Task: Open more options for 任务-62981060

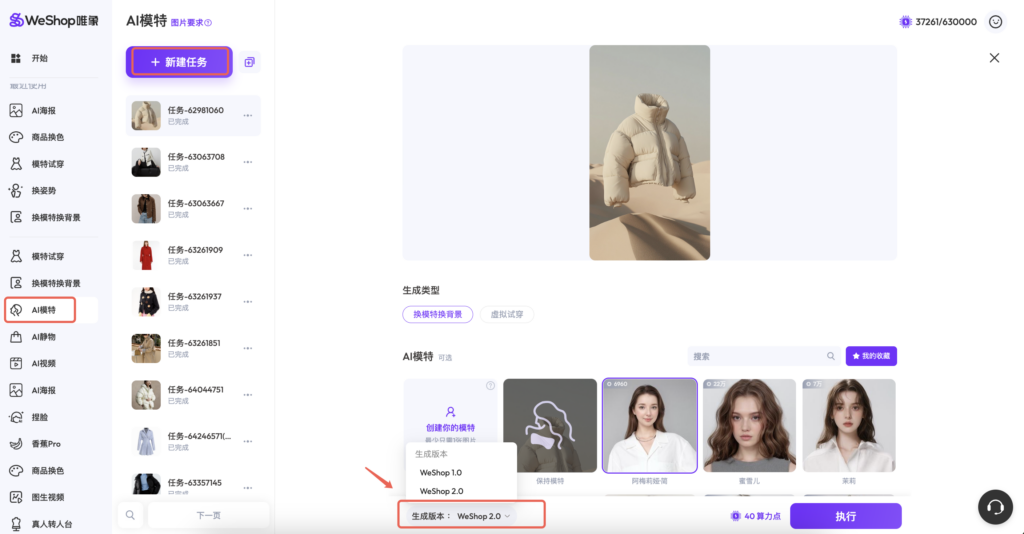Action: (247, 116)
